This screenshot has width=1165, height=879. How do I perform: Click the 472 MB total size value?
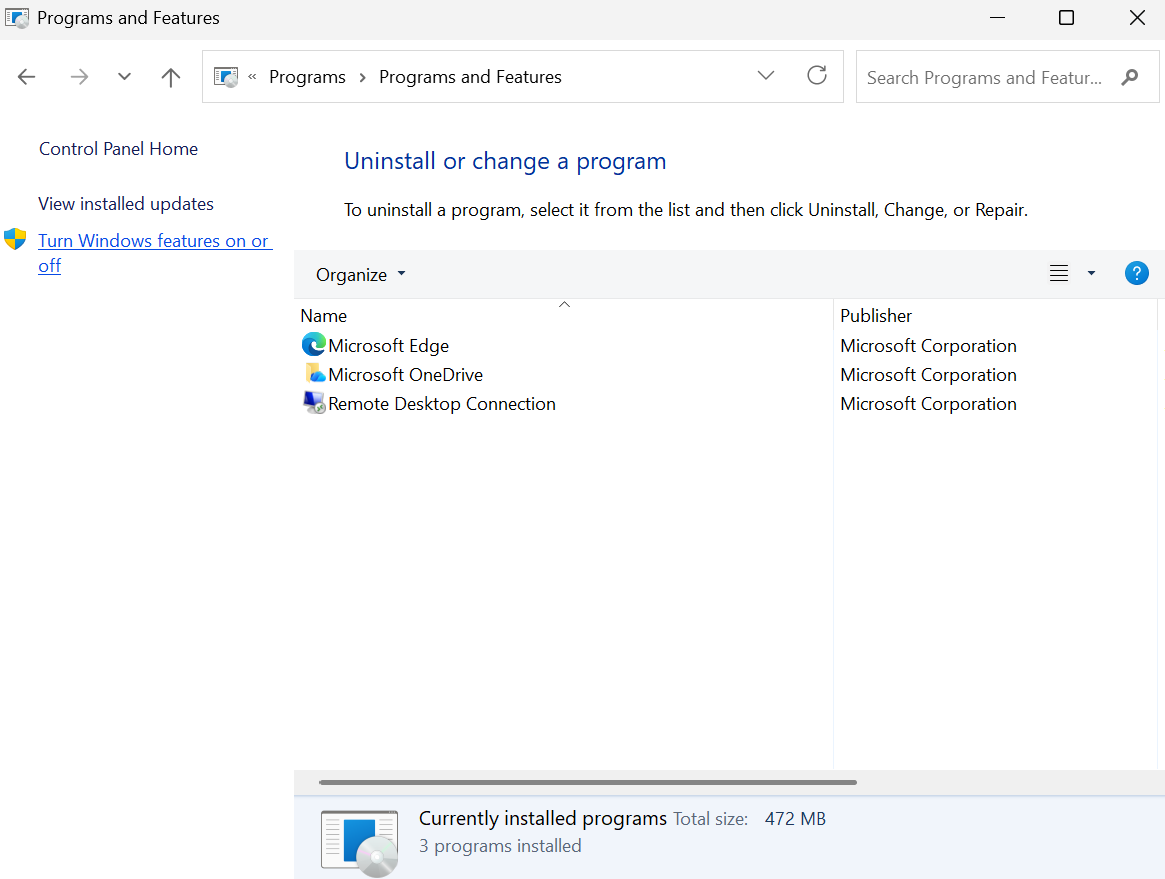point(795,819)
